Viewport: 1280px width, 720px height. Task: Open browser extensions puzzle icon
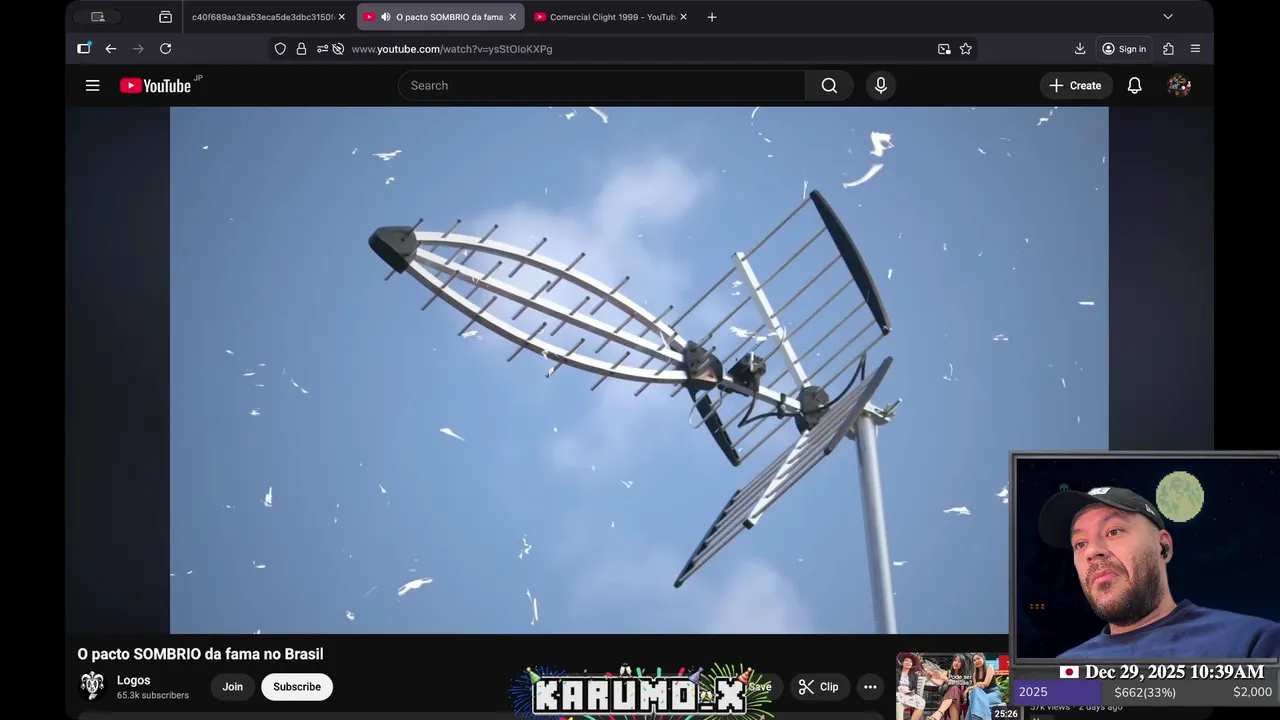click(1168, 49)
